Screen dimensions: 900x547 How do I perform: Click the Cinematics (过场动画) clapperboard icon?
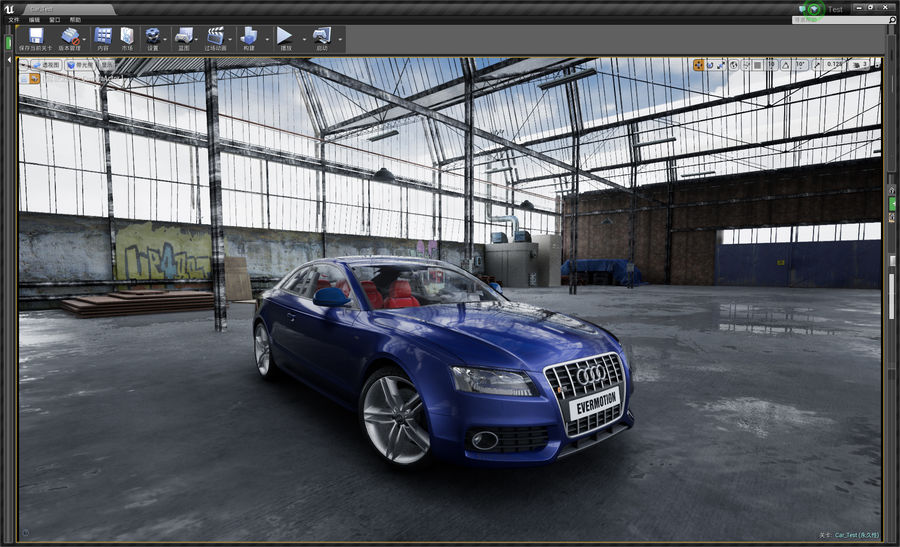215,36
